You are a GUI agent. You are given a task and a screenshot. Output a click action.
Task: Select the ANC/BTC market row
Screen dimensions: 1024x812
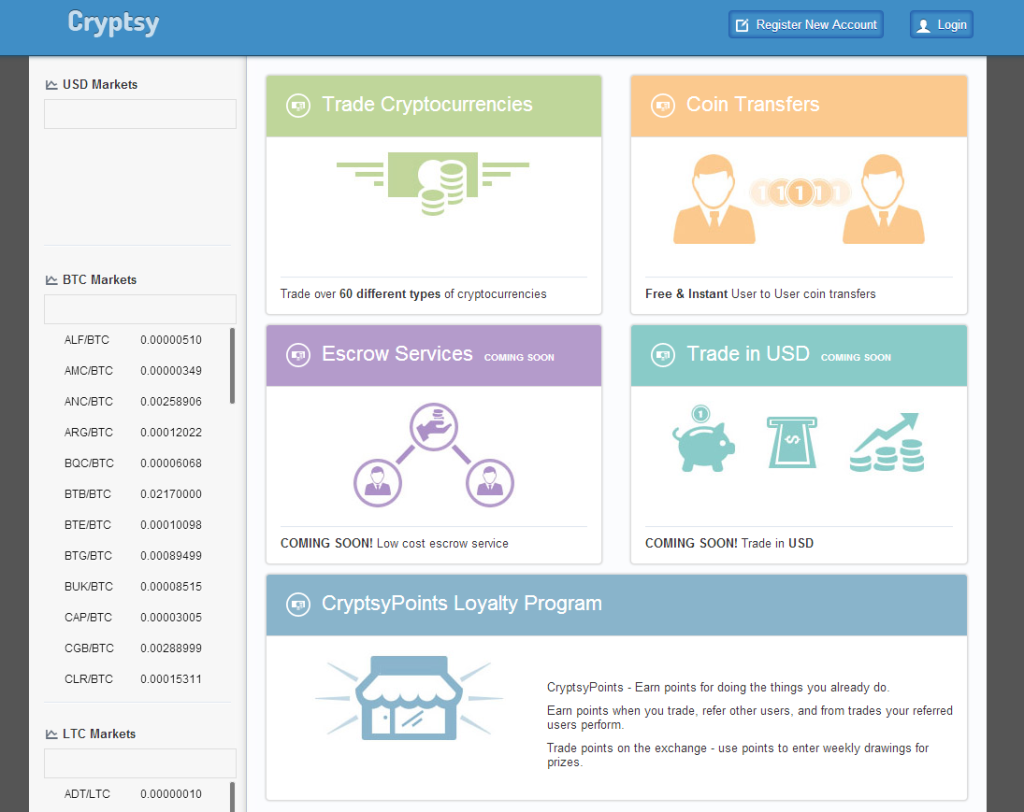coord(133,401)
